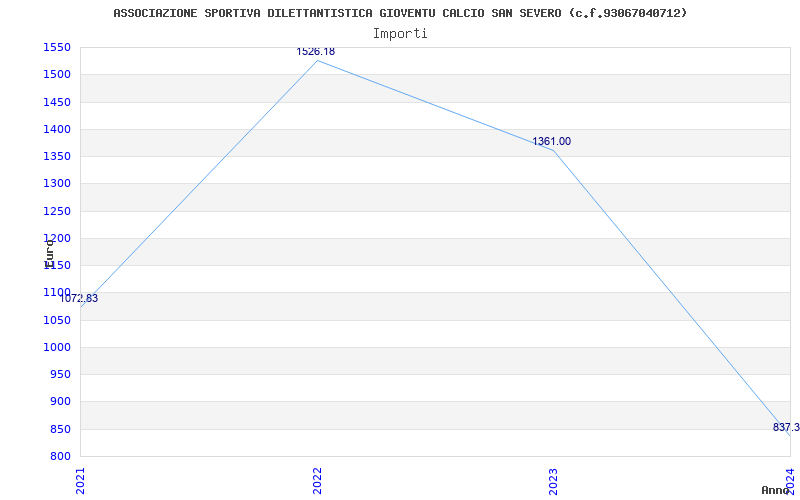Image resolution: width=800 pixels, height=500 pixels.
Task: Click the Anno axis title
Action: 775,490
